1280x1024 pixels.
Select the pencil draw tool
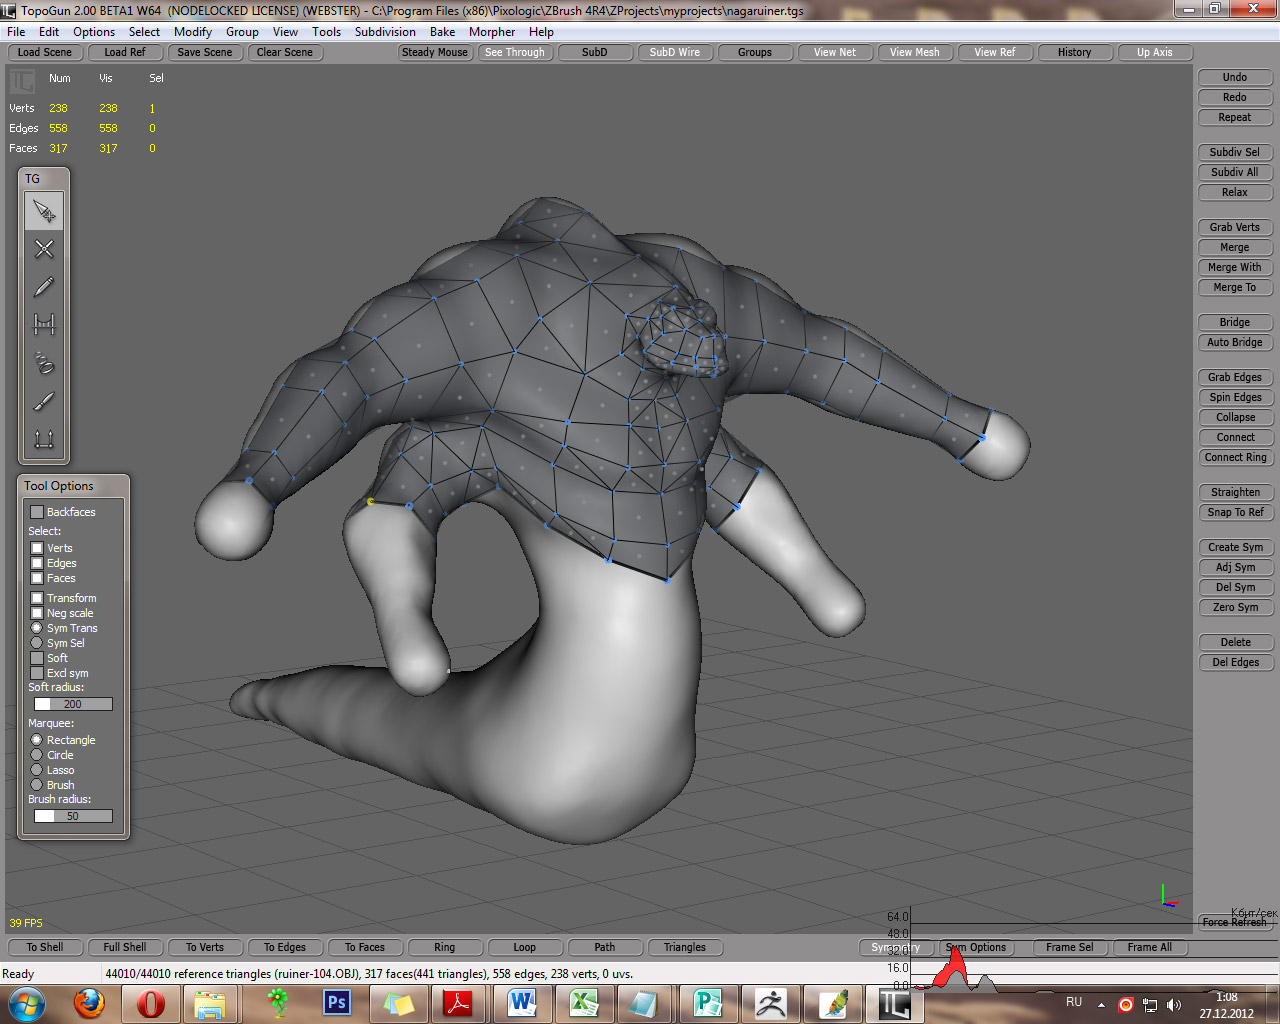[44, 287]
